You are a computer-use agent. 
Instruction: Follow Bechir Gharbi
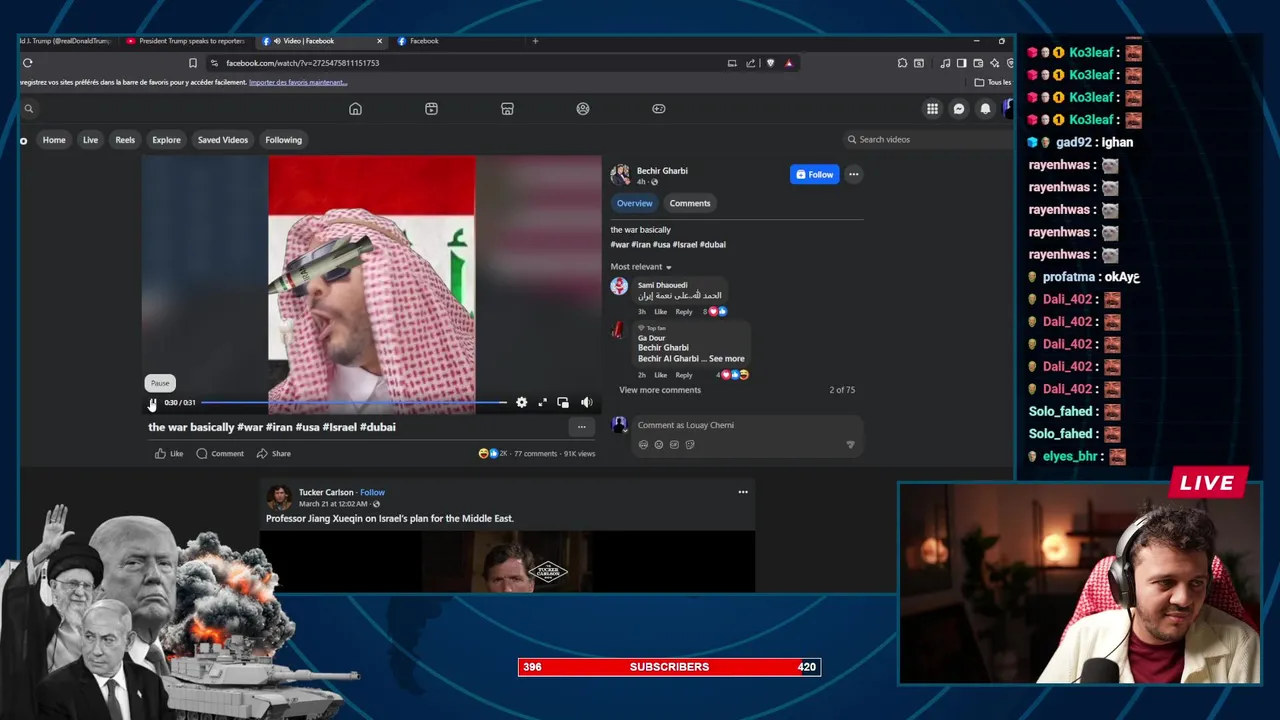point(814,174)
